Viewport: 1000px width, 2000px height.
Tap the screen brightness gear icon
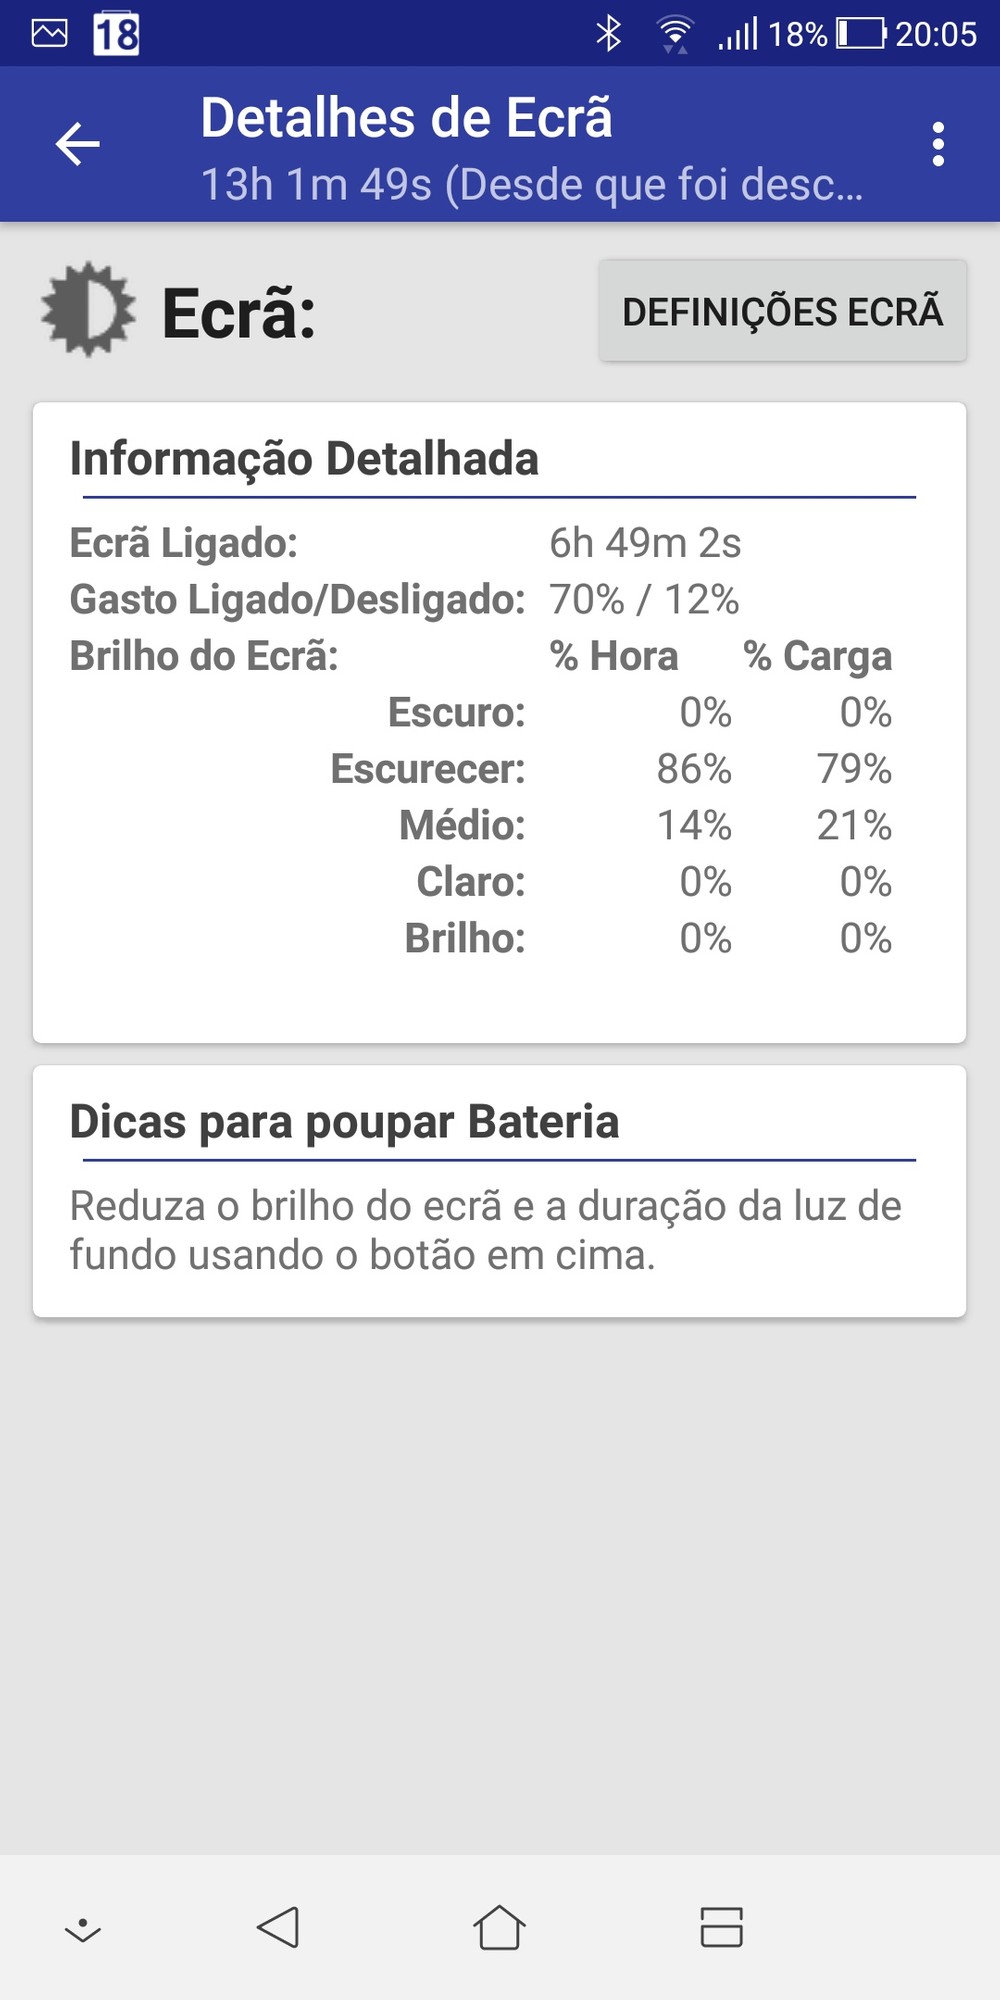point(88,310)
